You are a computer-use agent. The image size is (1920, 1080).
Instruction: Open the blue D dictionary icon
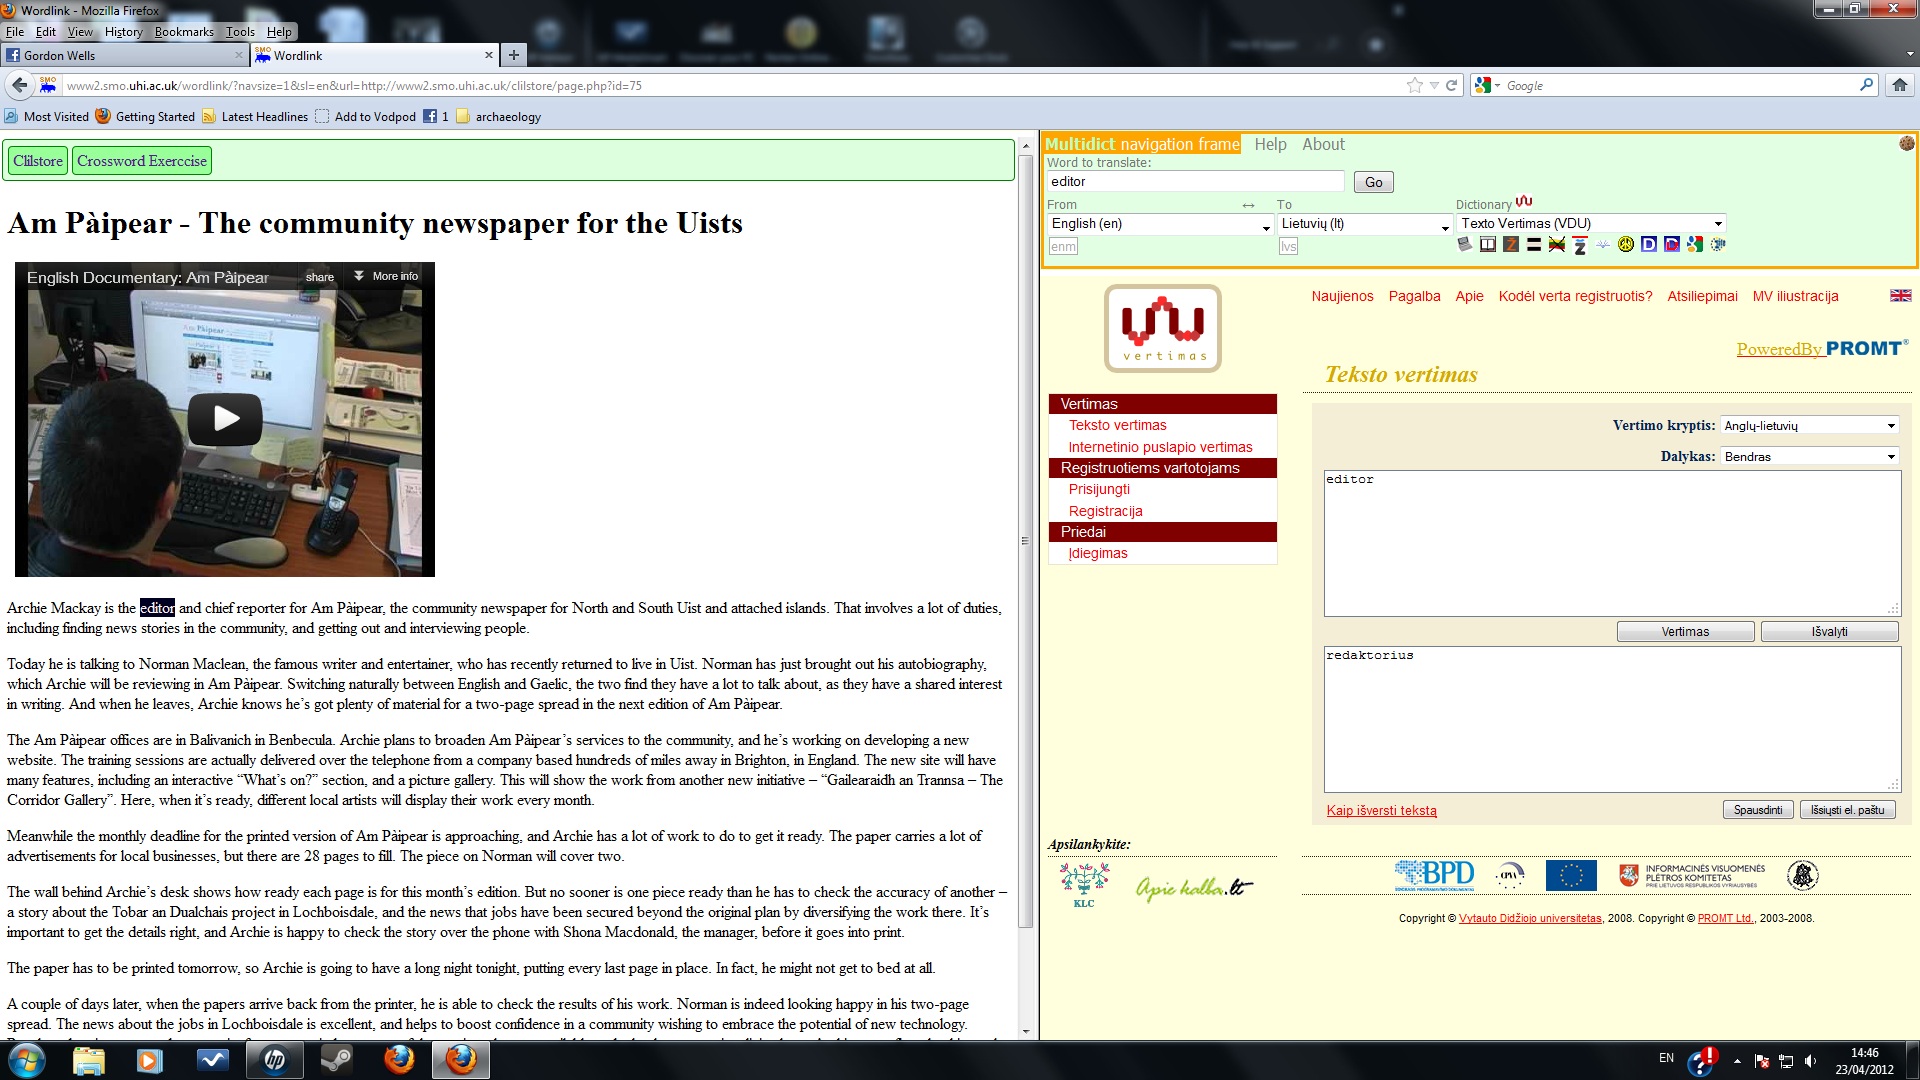click(1648, 244)
